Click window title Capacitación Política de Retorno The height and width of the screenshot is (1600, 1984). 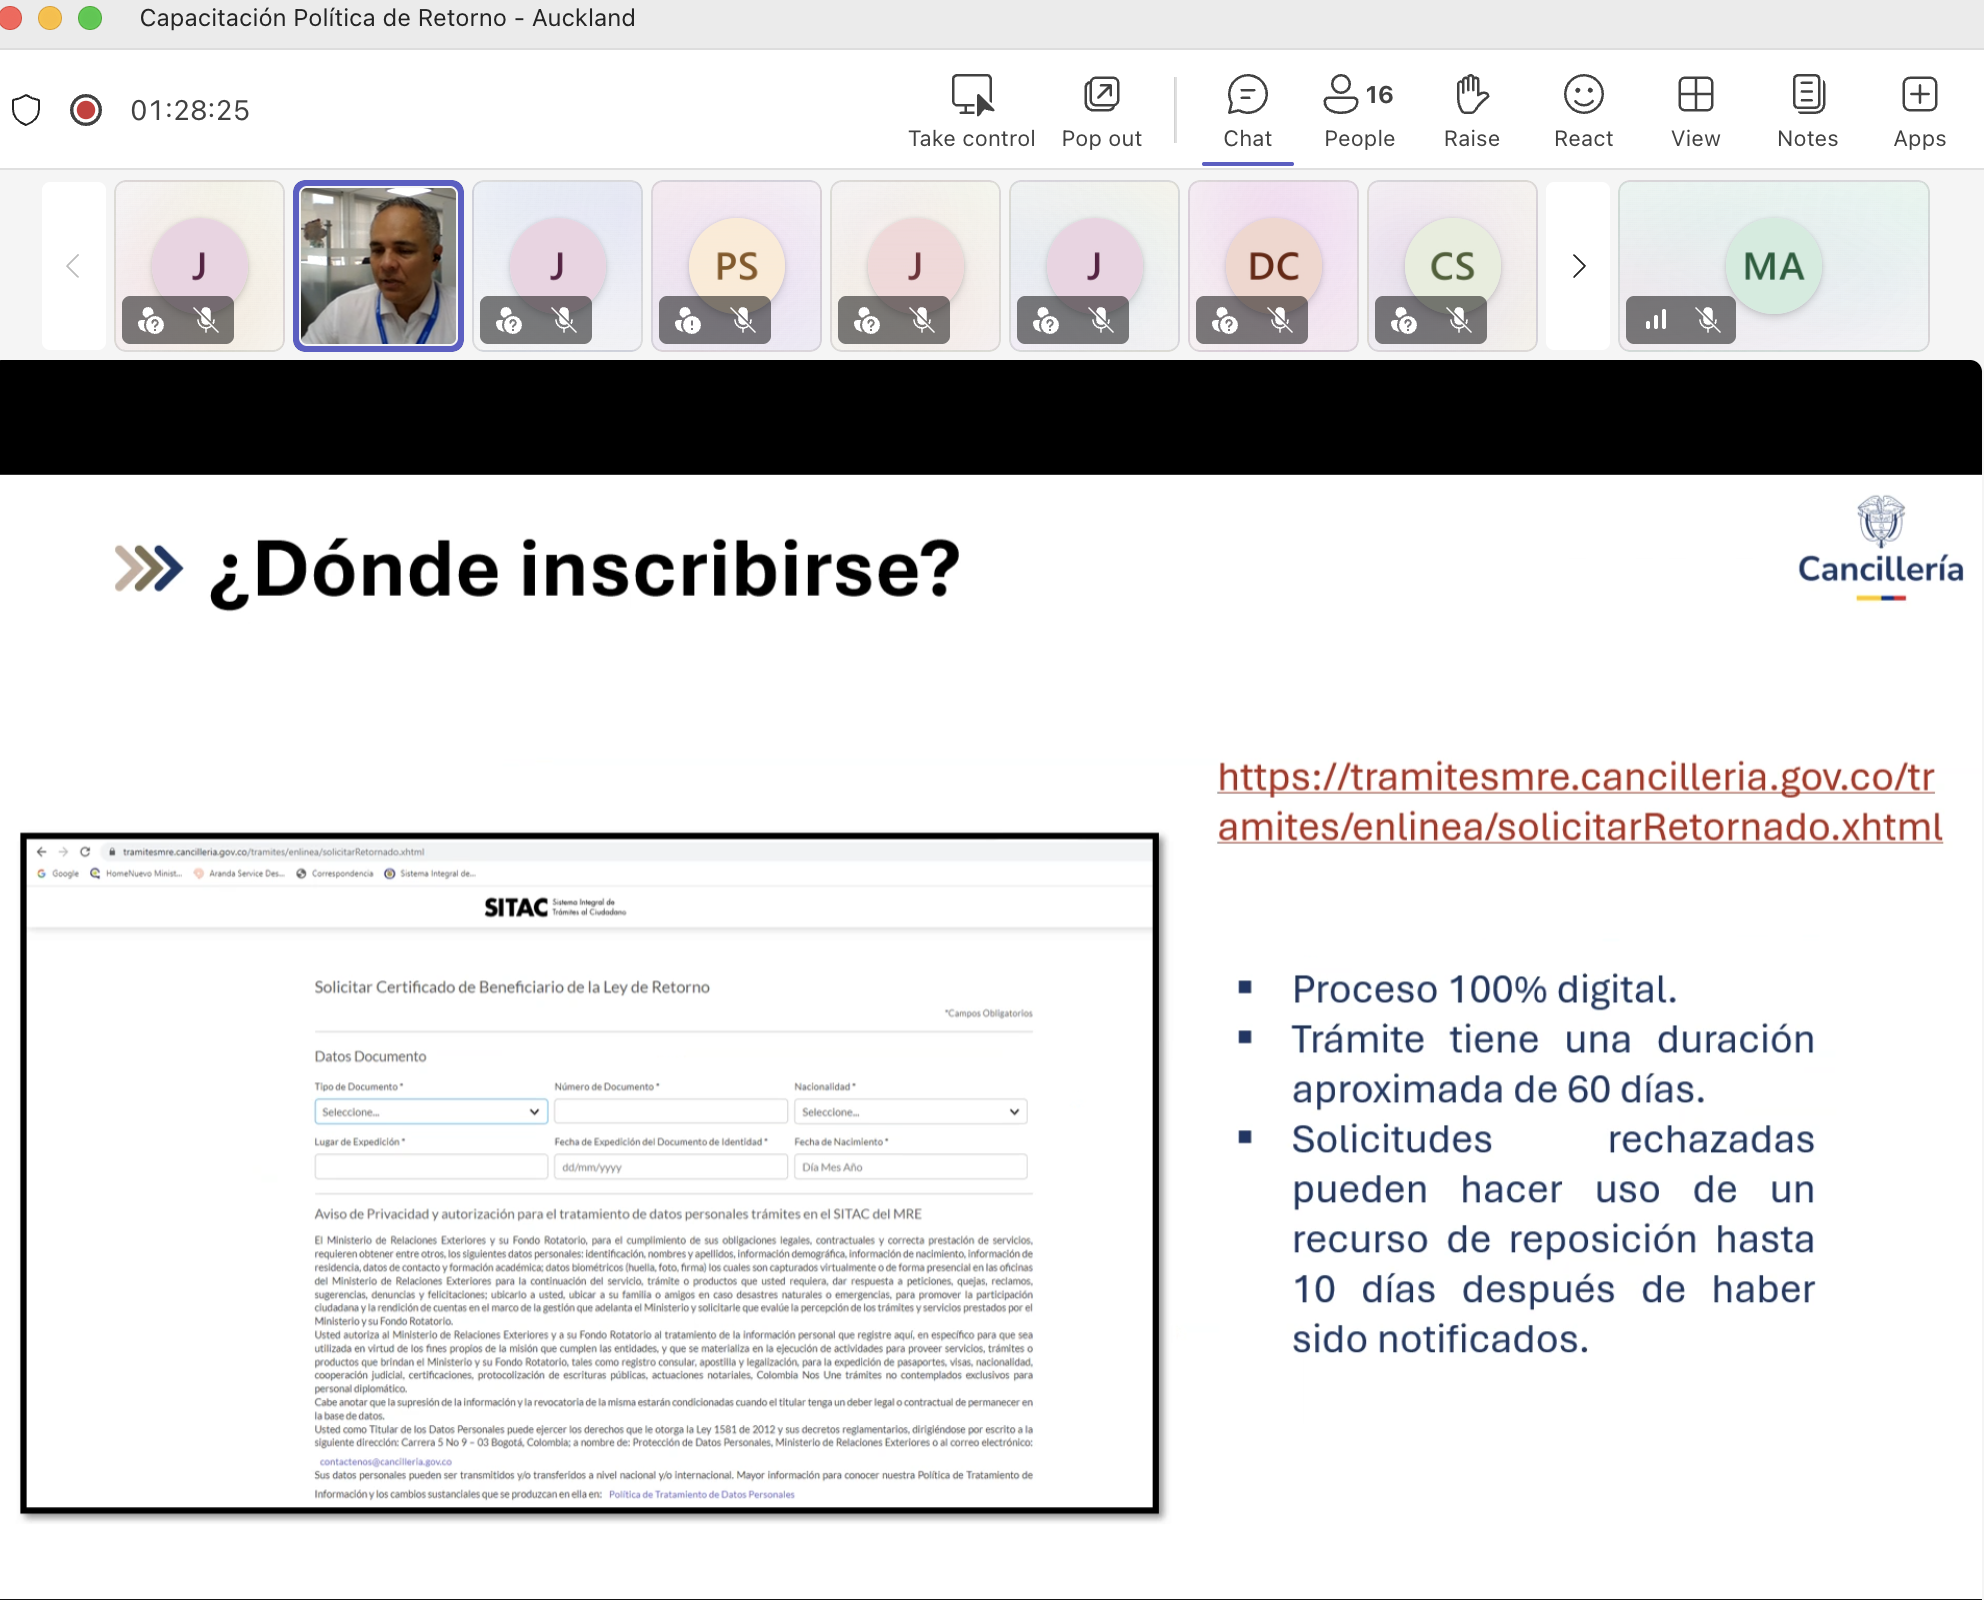tap(387, 18)
